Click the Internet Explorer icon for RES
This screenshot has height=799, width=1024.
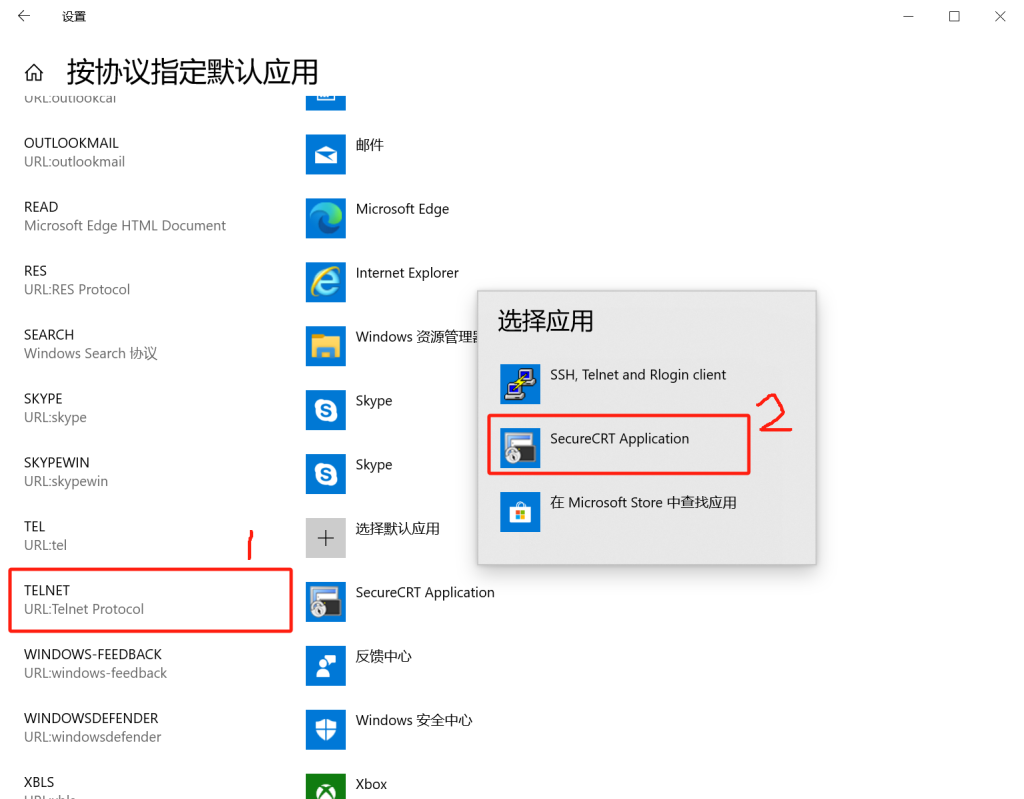tap(325, 282)
